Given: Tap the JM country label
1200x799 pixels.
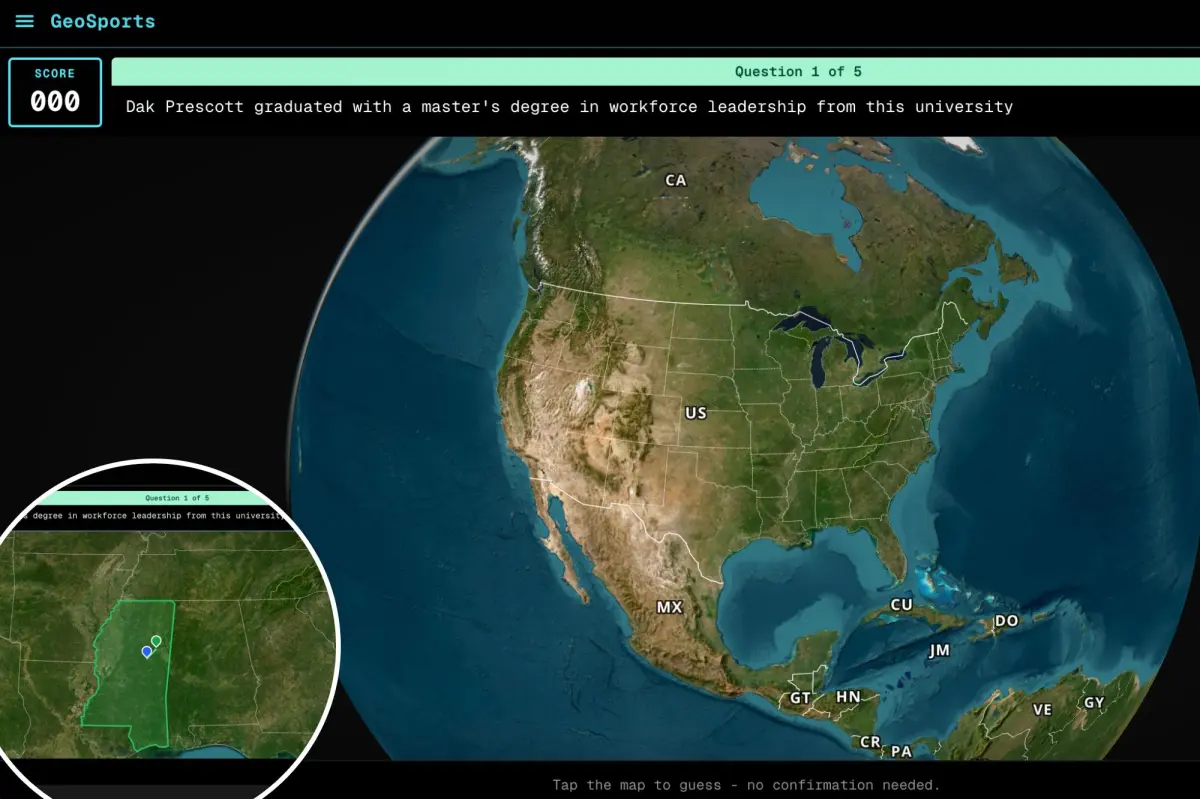Looking at the screenshot, I should click(x=939, y=650).
